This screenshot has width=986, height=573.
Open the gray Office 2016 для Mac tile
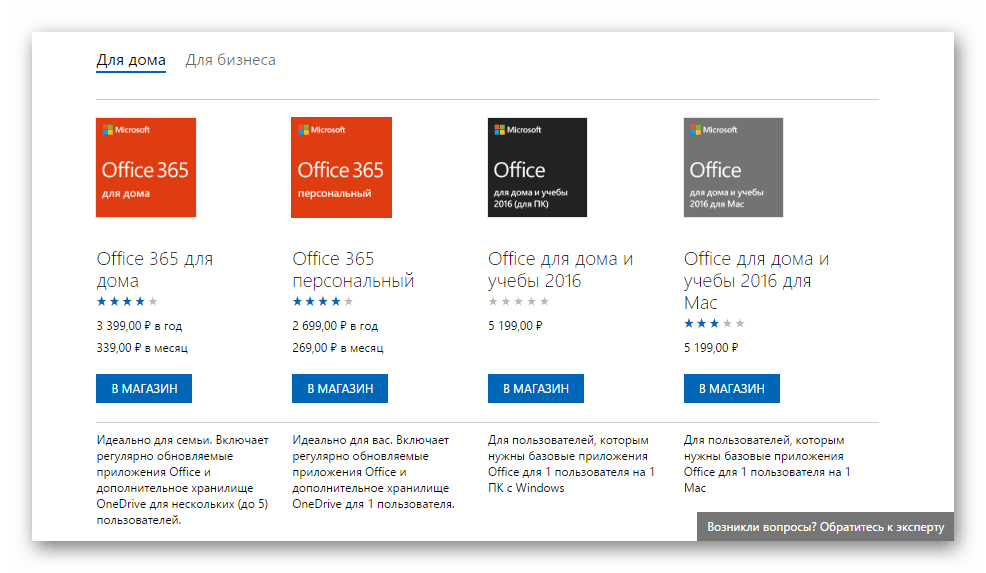coord(733,167)
